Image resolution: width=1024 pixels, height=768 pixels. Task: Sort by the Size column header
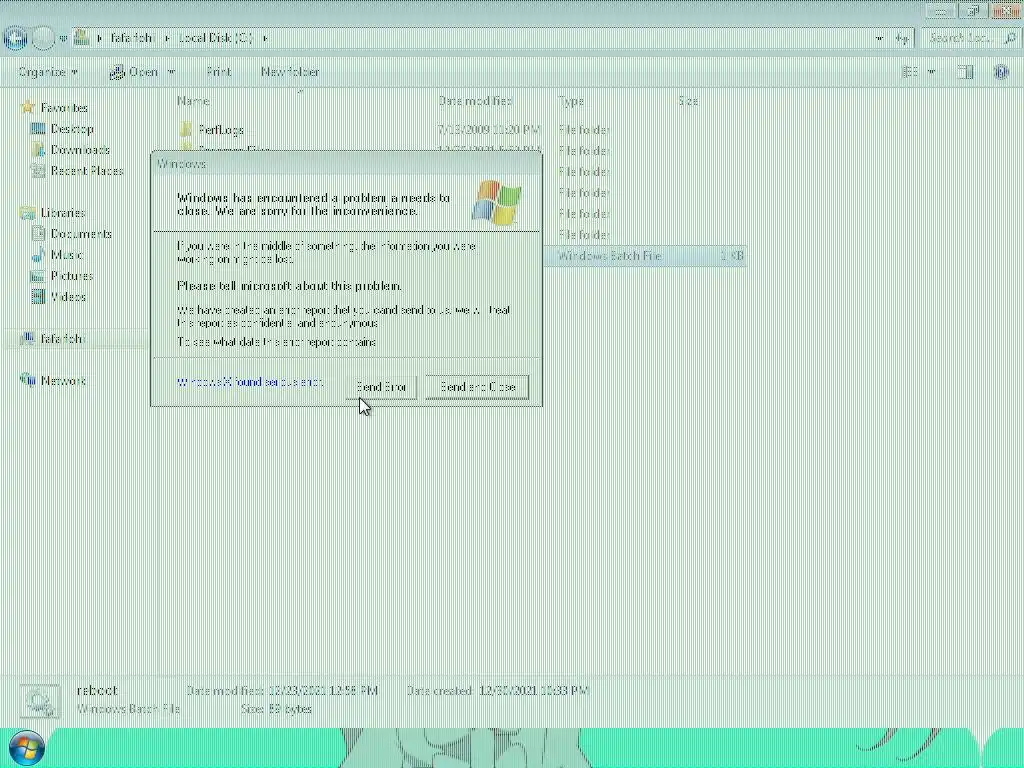coord(688,101)
